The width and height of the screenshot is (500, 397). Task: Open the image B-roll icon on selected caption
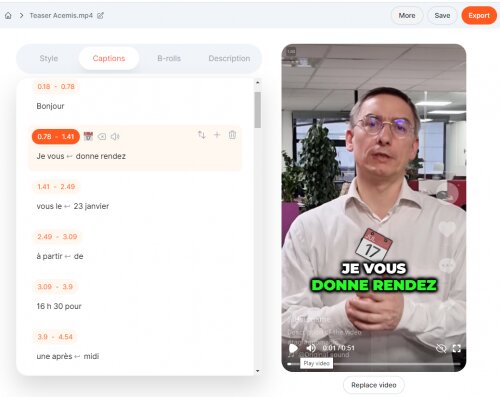(102, 136)
